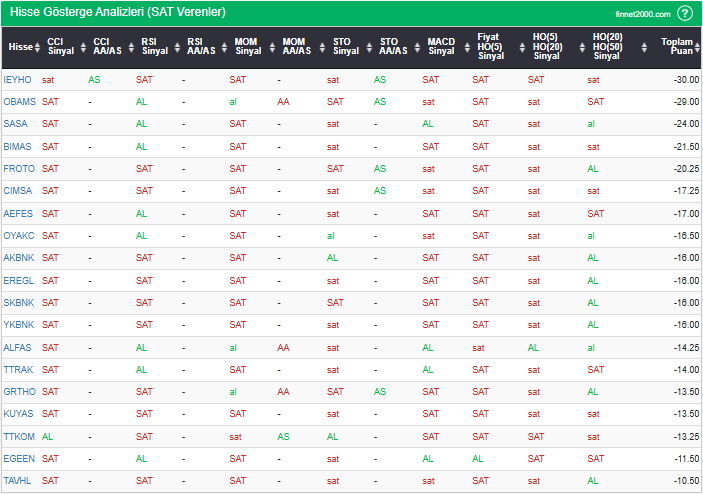Sort by MACD Sinyal column header

coord(440,47)
